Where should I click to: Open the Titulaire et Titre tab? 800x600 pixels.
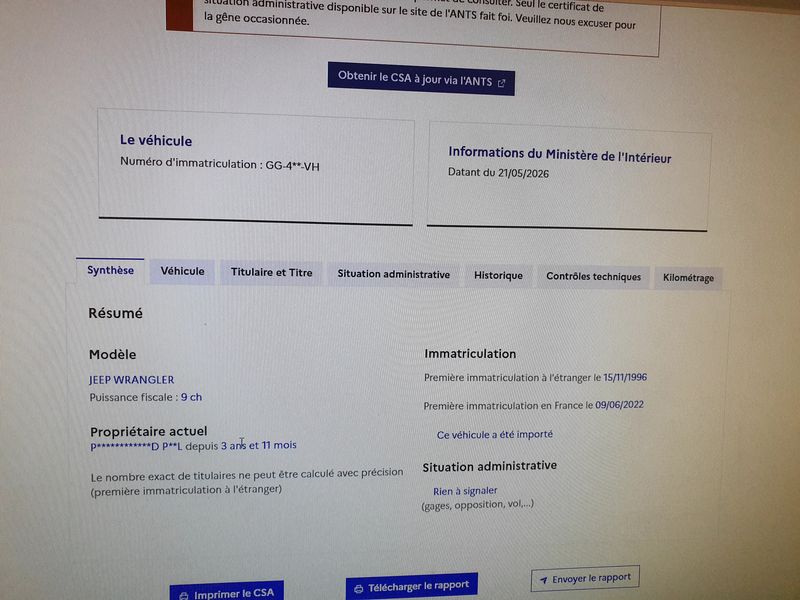click(271, 272)
